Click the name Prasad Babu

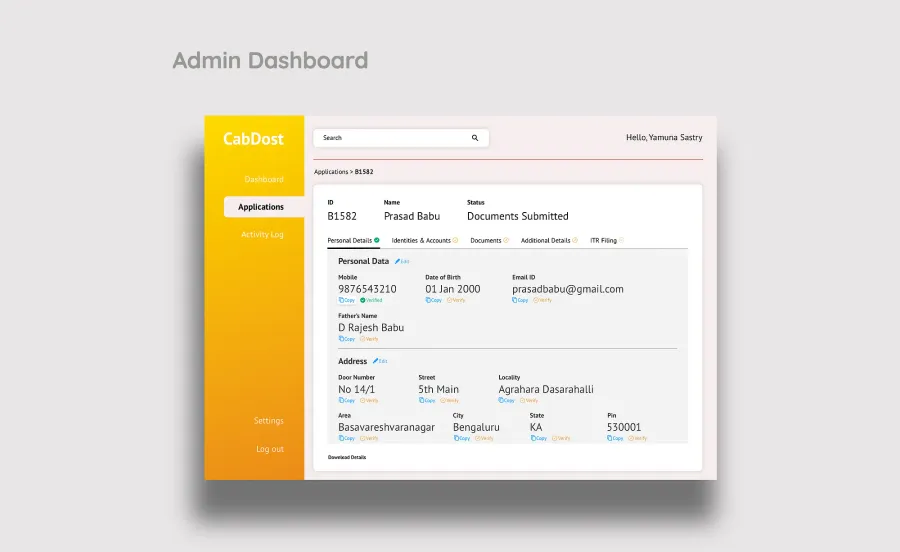412,216
